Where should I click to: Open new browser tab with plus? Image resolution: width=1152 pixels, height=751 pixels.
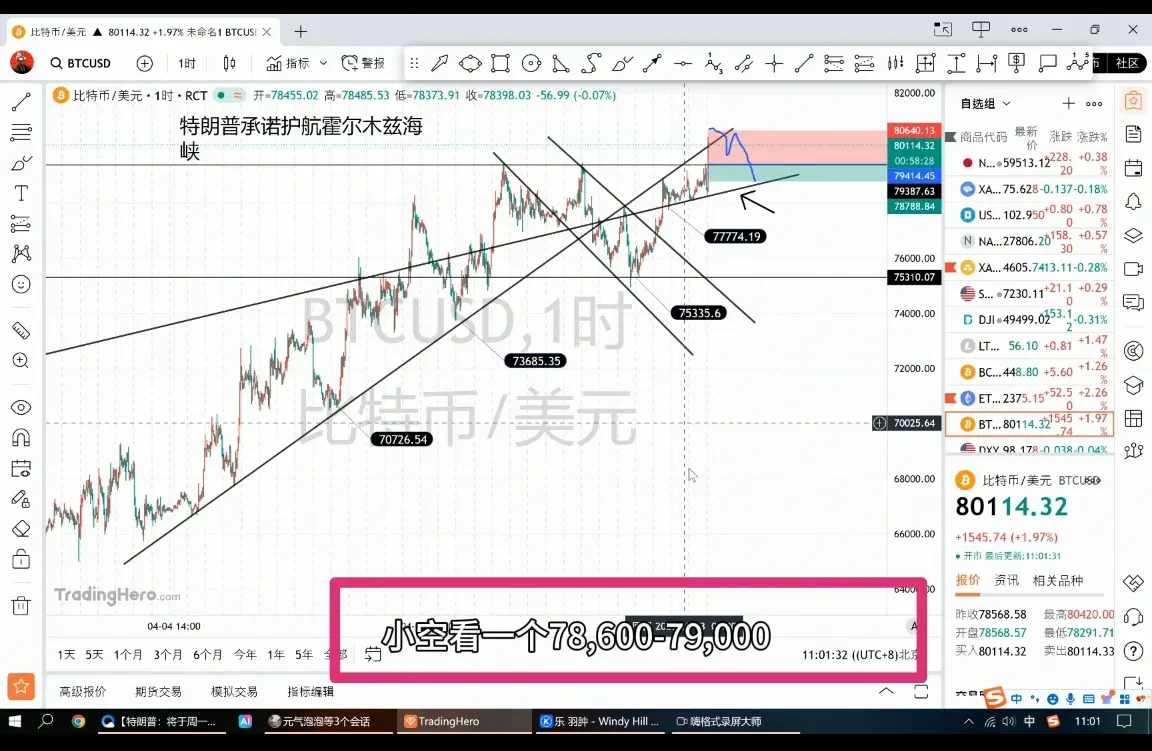click(300, 32)
